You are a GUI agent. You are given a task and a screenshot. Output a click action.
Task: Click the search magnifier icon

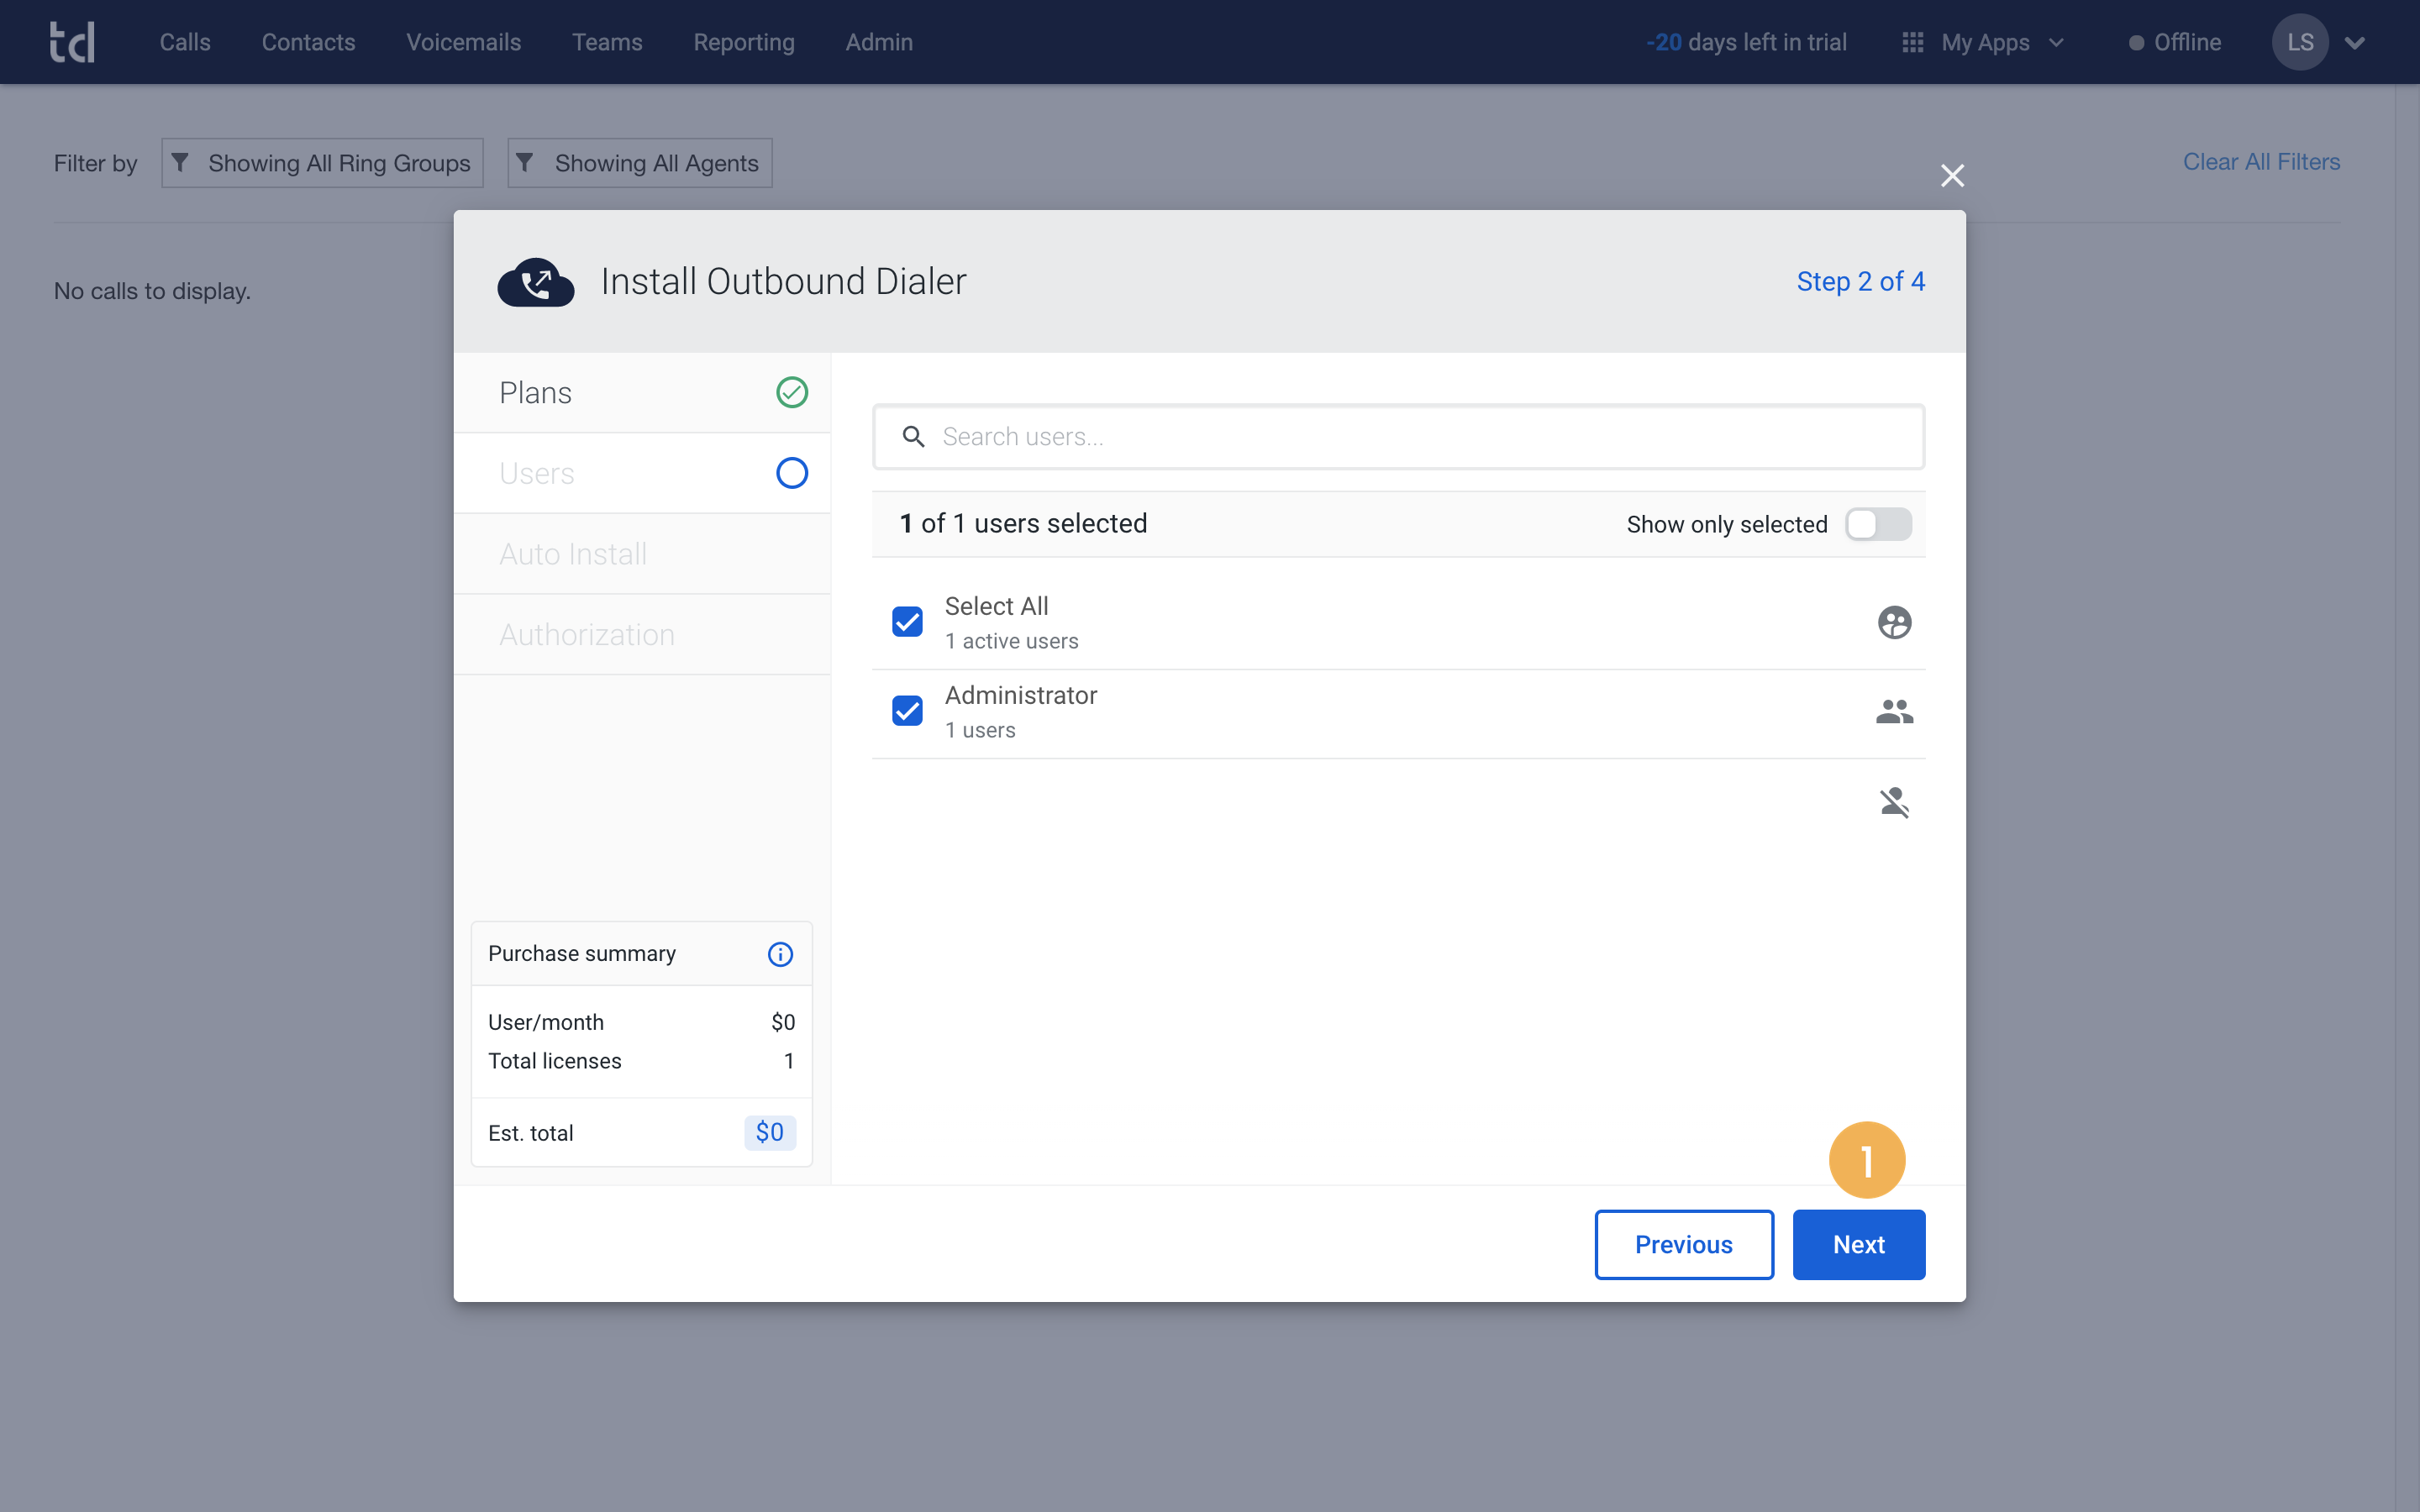pos(913,437)
